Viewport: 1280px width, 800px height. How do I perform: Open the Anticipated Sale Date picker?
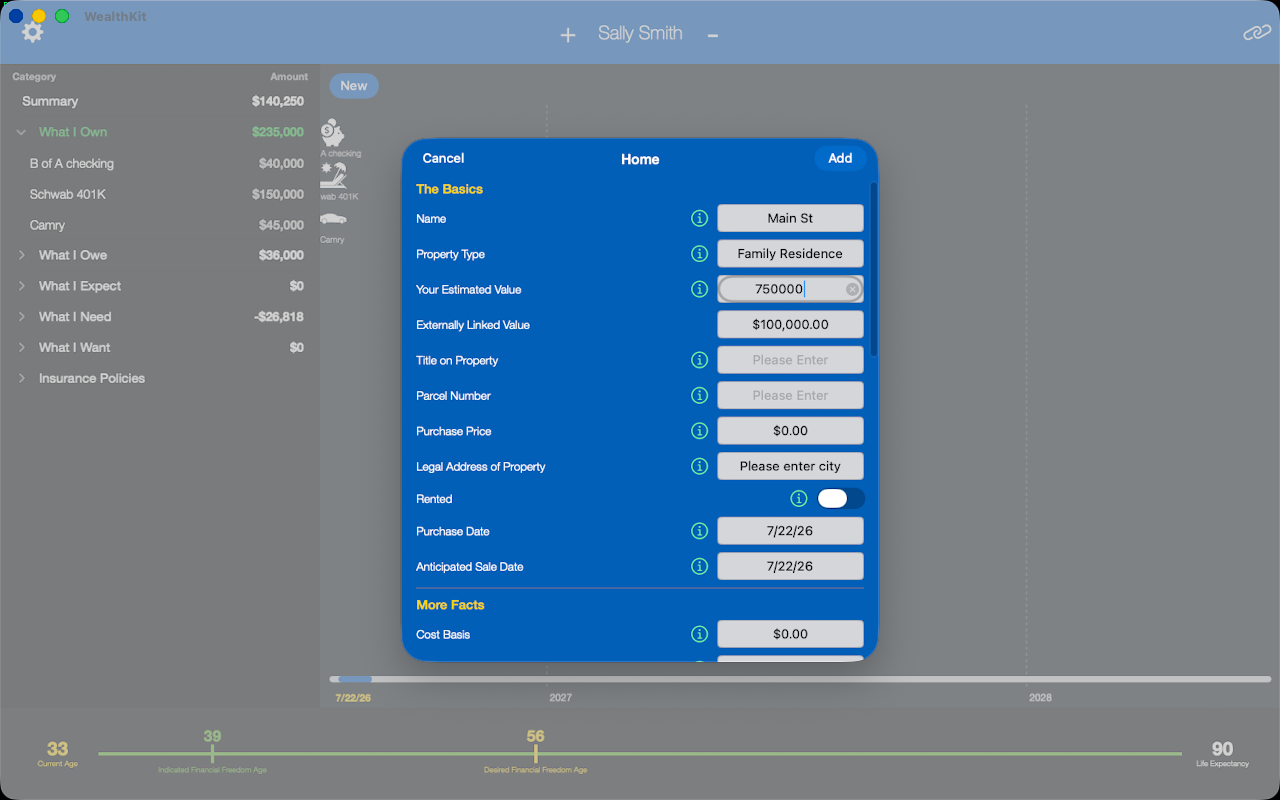point(790,566)
